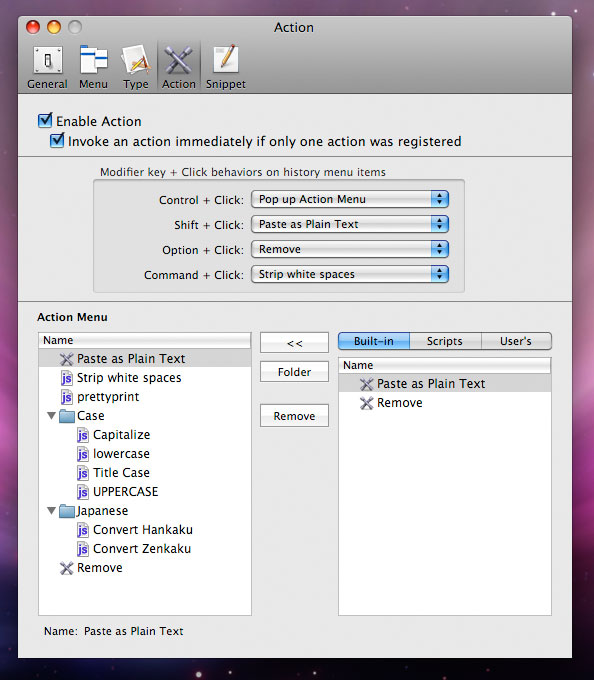Switch to the User's tab
The width and height of the screenshot is (594, 680).
coord(516,341)
